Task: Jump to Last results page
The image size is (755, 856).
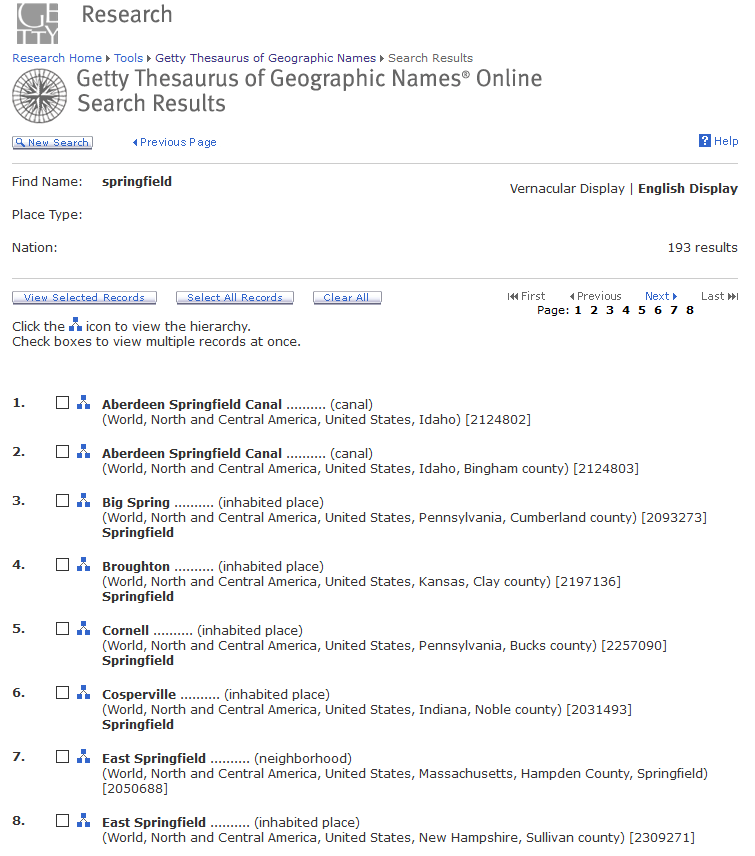Action: (720, 296)
